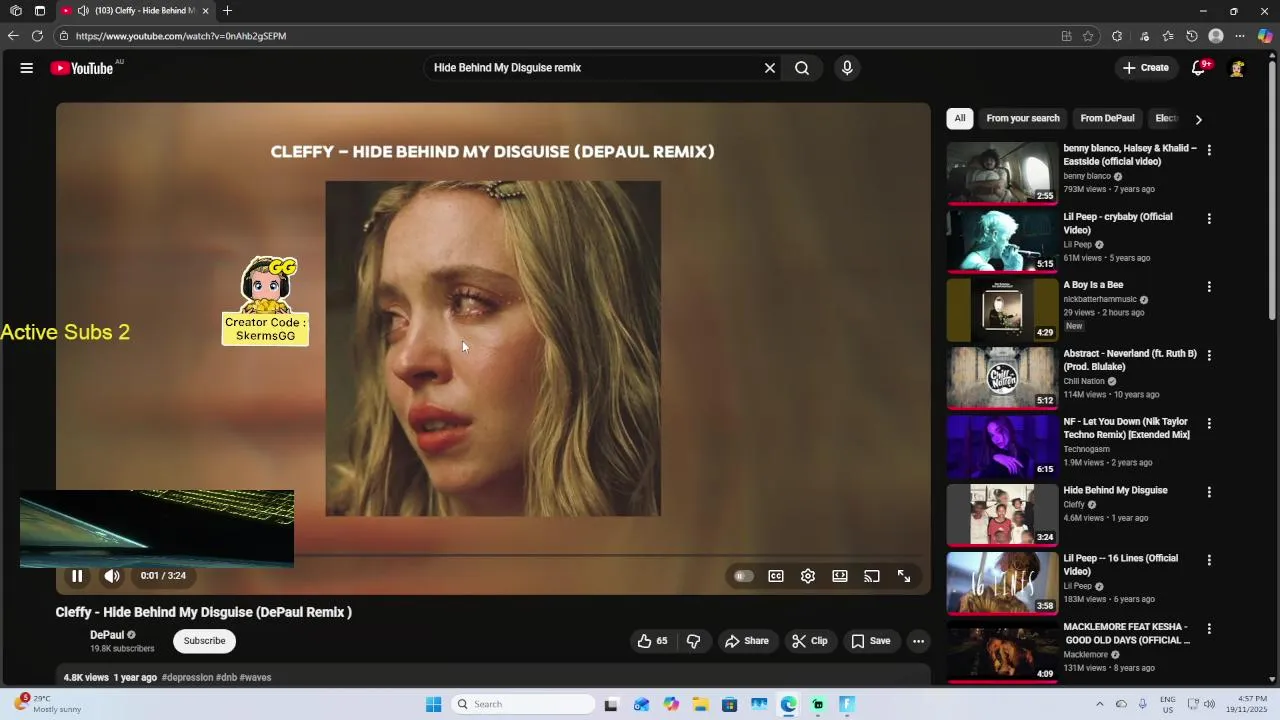Toggle the autoplay switch

[743, 576]
